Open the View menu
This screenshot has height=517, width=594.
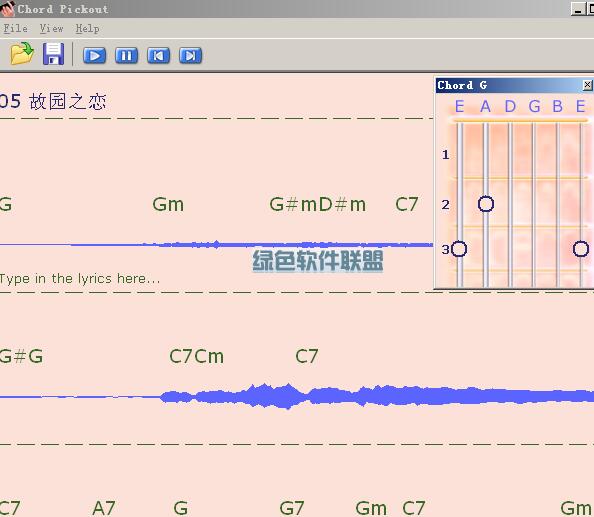[52, 28]
